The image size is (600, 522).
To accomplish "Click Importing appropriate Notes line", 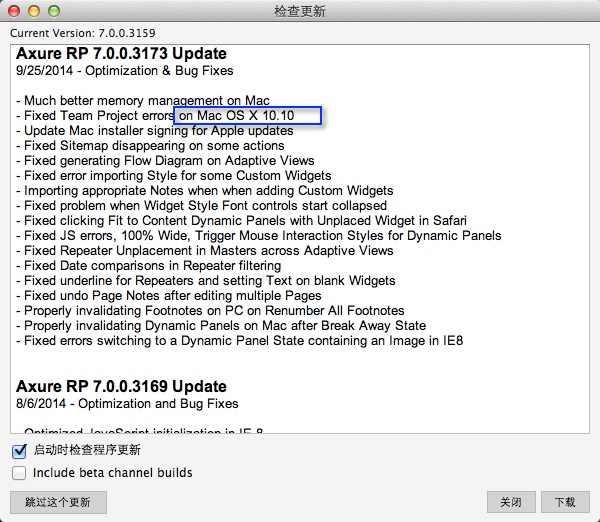I will [x=205, y=191].
